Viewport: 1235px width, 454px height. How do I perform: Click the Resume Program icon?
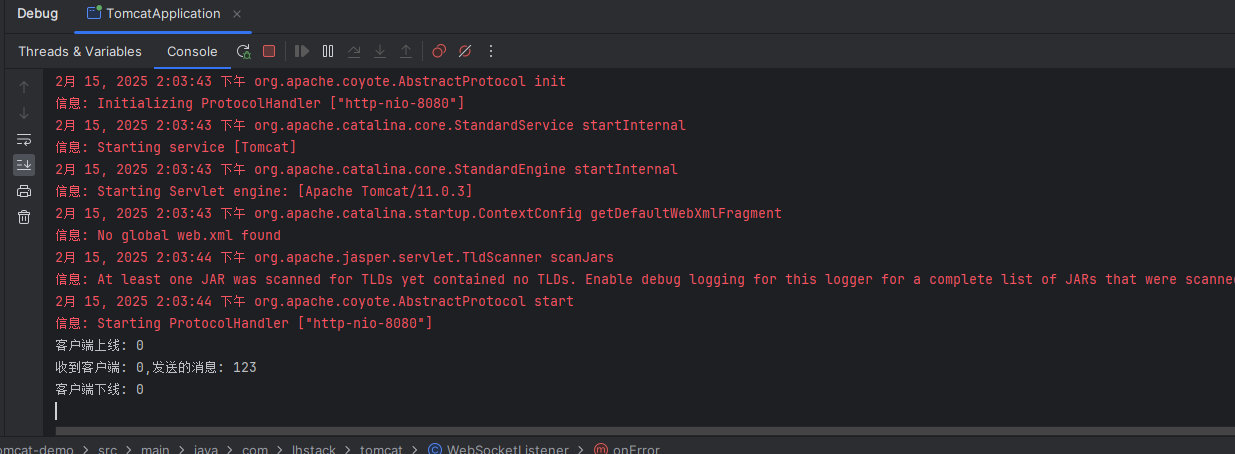[302, 51]
